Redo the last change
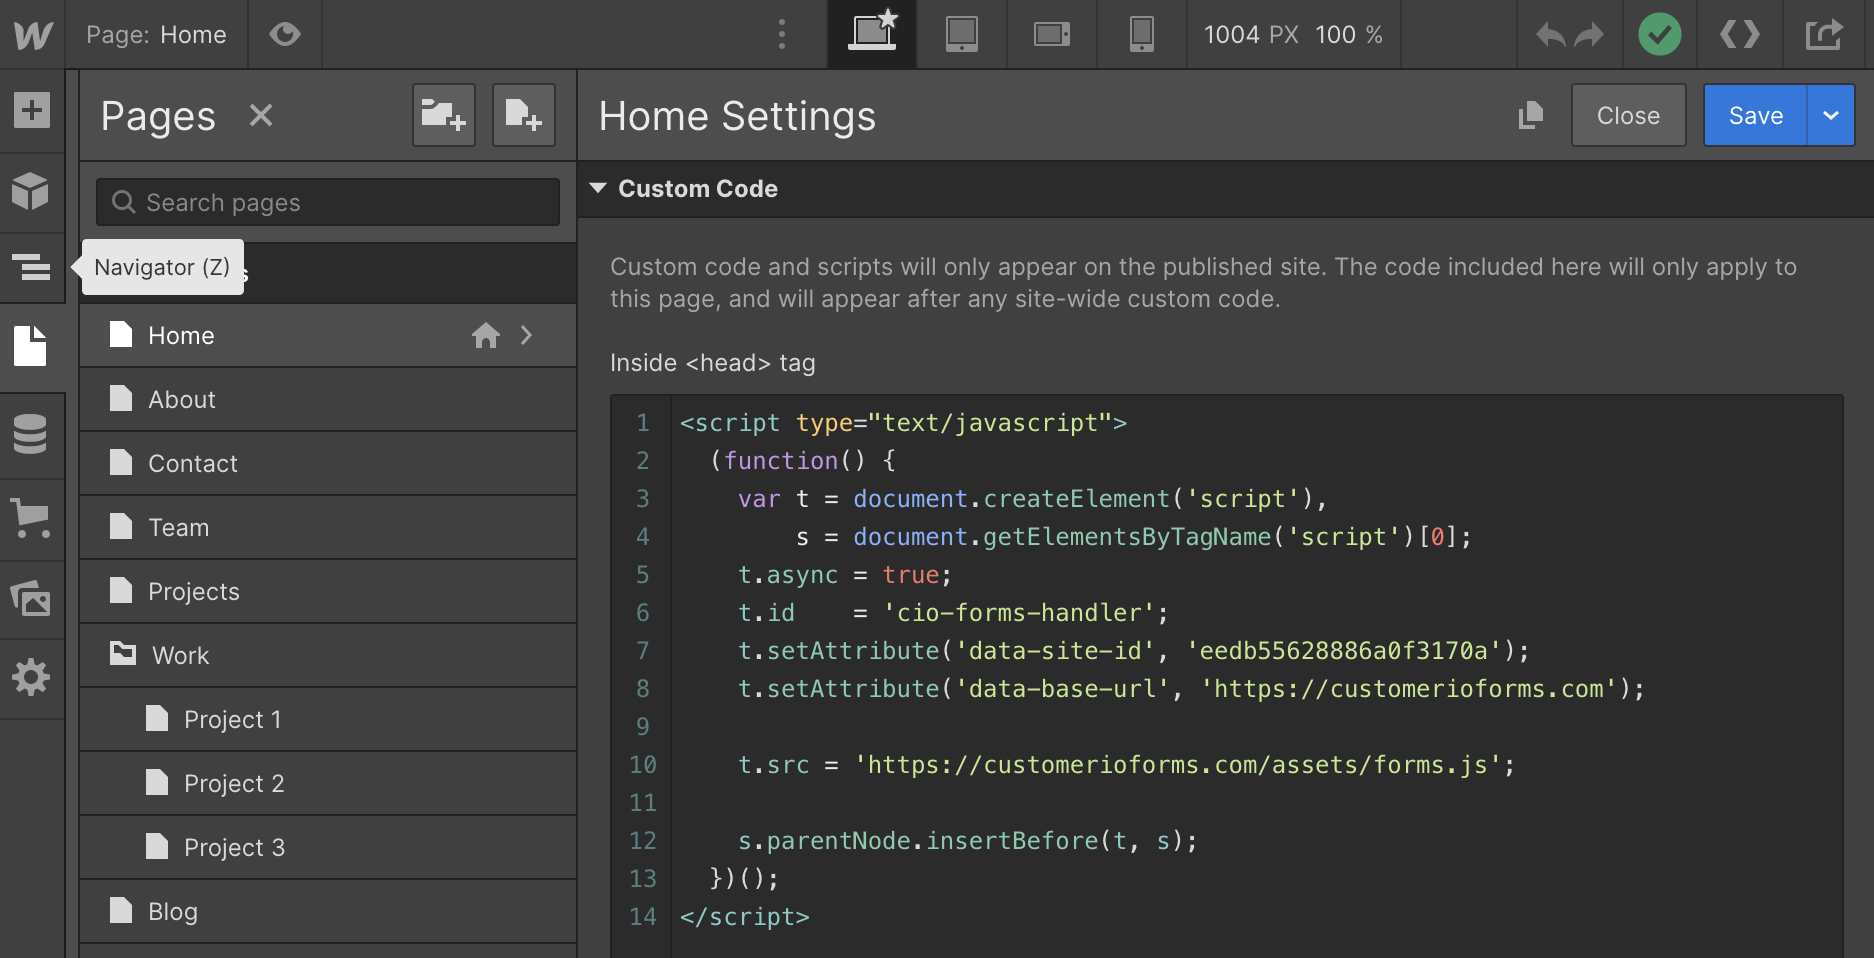Viewport: 1874px width, 958px height. [x=1589, y=35]
